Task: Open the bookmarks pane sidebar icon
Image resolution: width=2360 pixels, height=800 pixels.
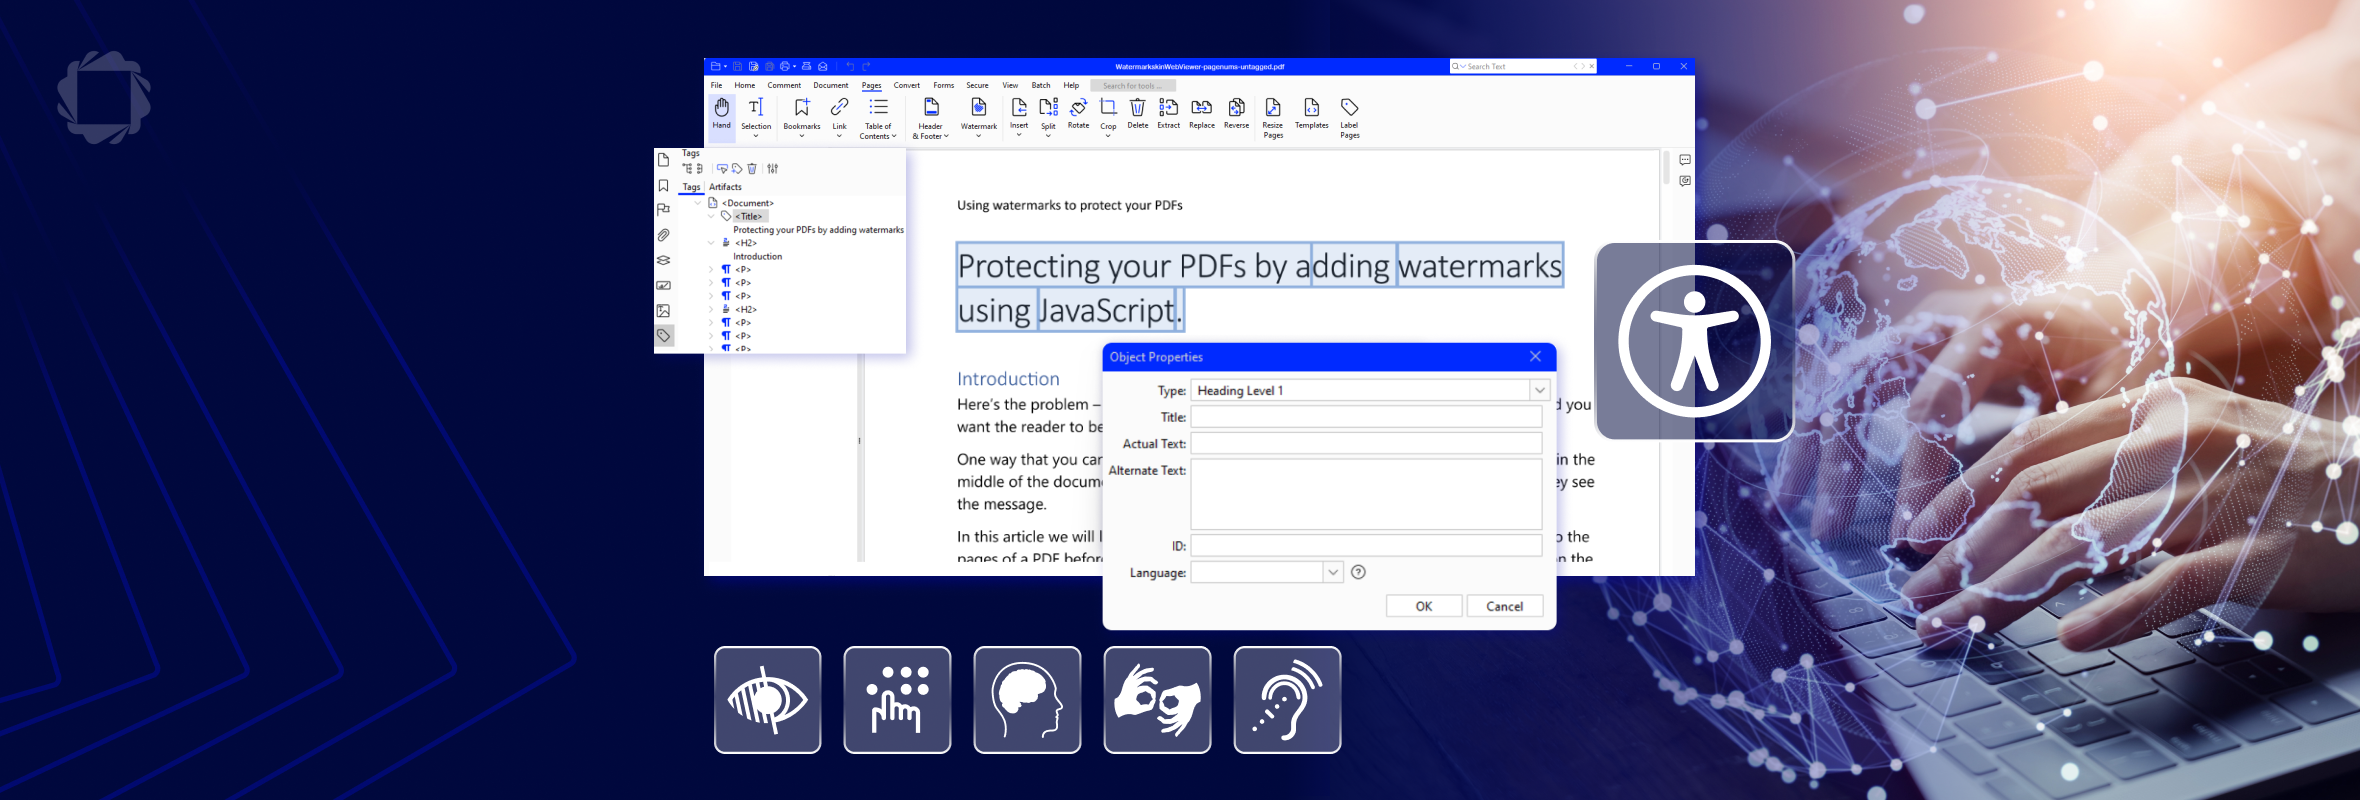Action: click(x=663, y=185)
